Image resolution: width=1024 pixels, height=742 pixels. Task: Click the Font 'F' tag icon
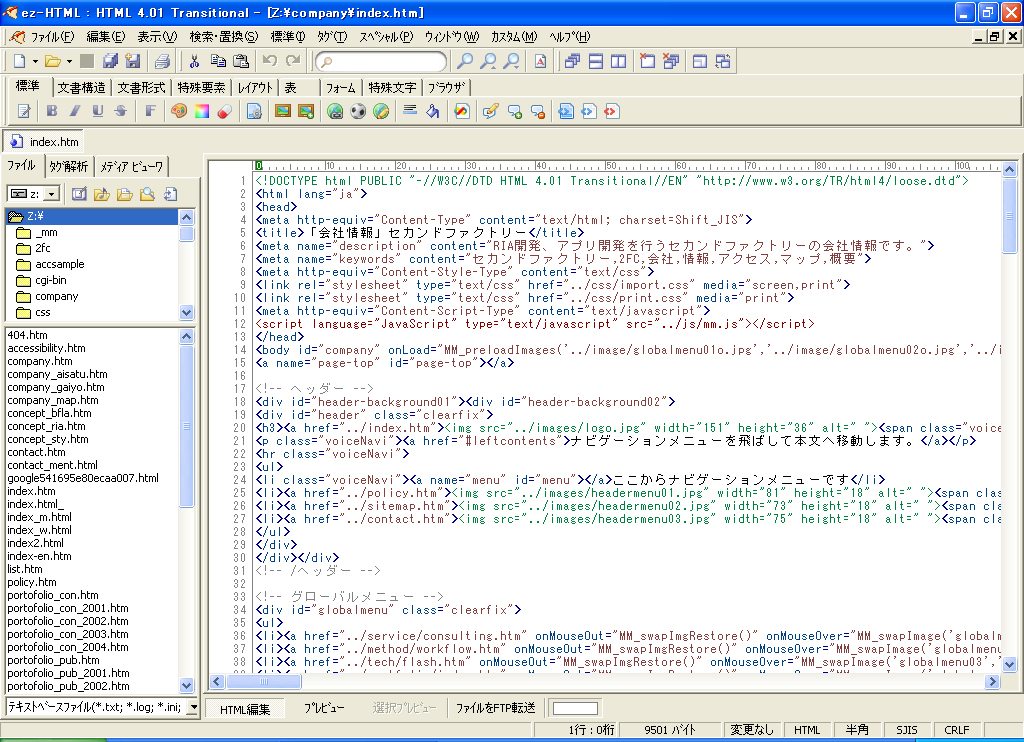point(150,111)
